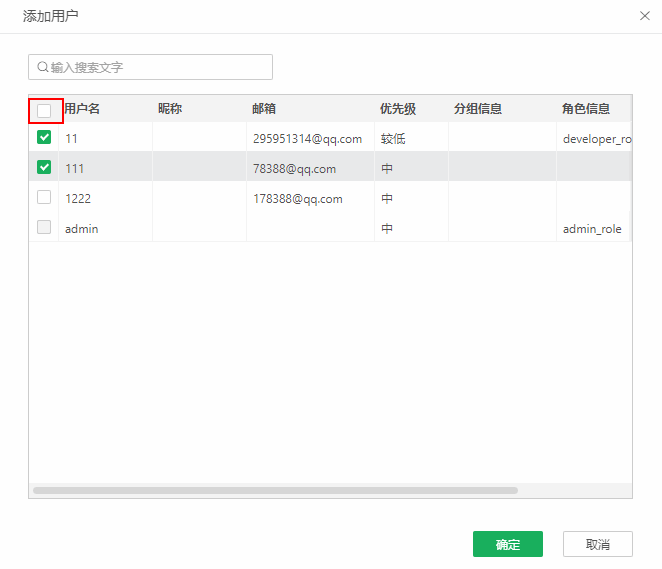Click the 角色信息 column header
Viewport: 662px width, 569px height.
click(586, 109)
